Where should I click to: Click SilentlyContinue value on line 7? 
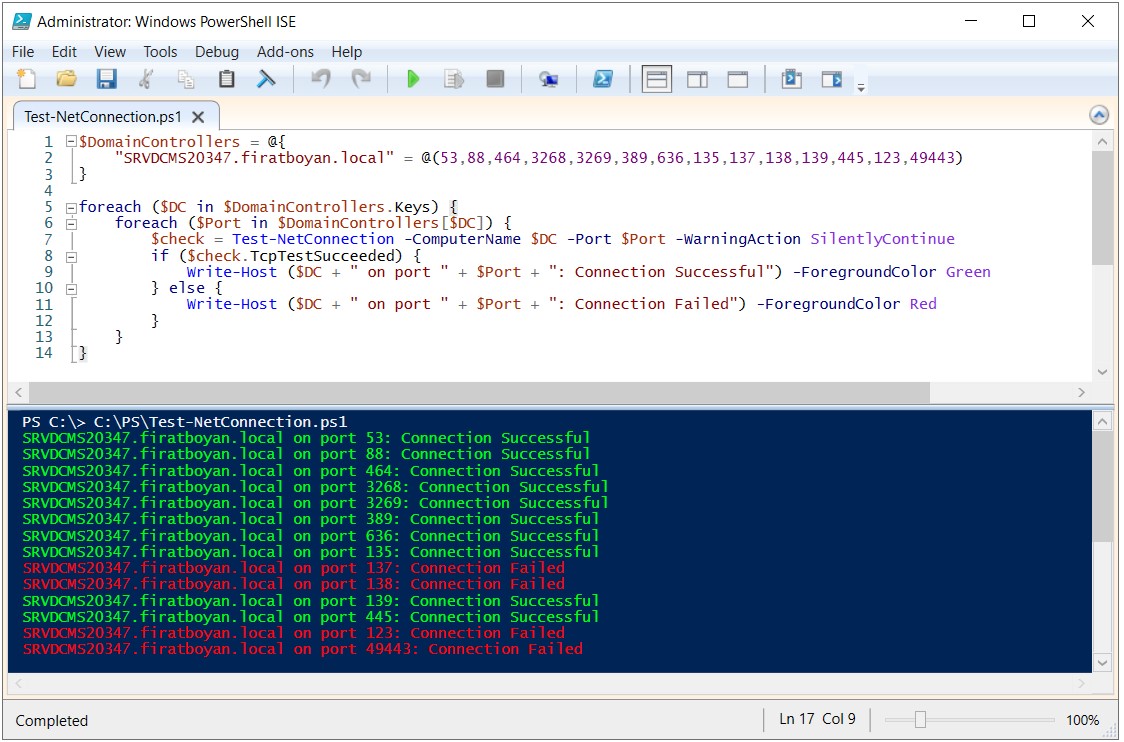882,239
